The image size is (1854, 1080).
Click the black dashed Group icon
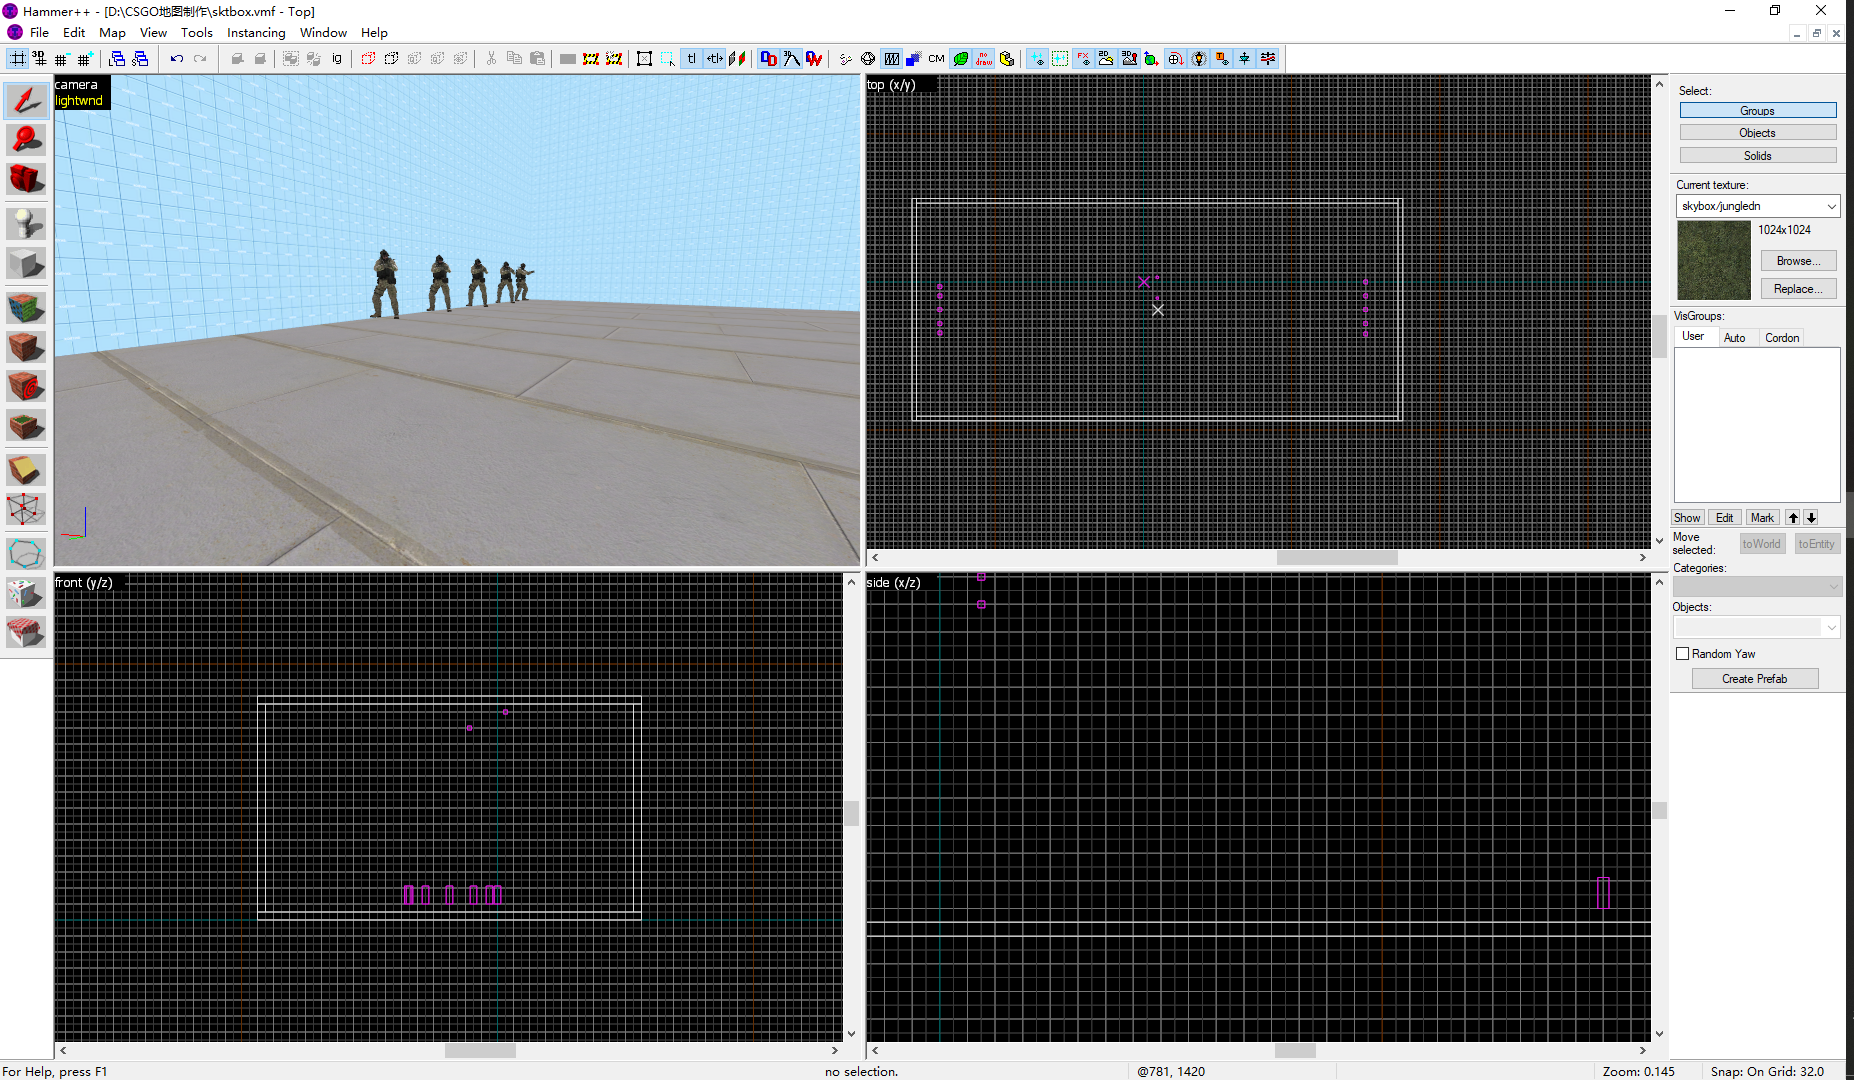391,59
